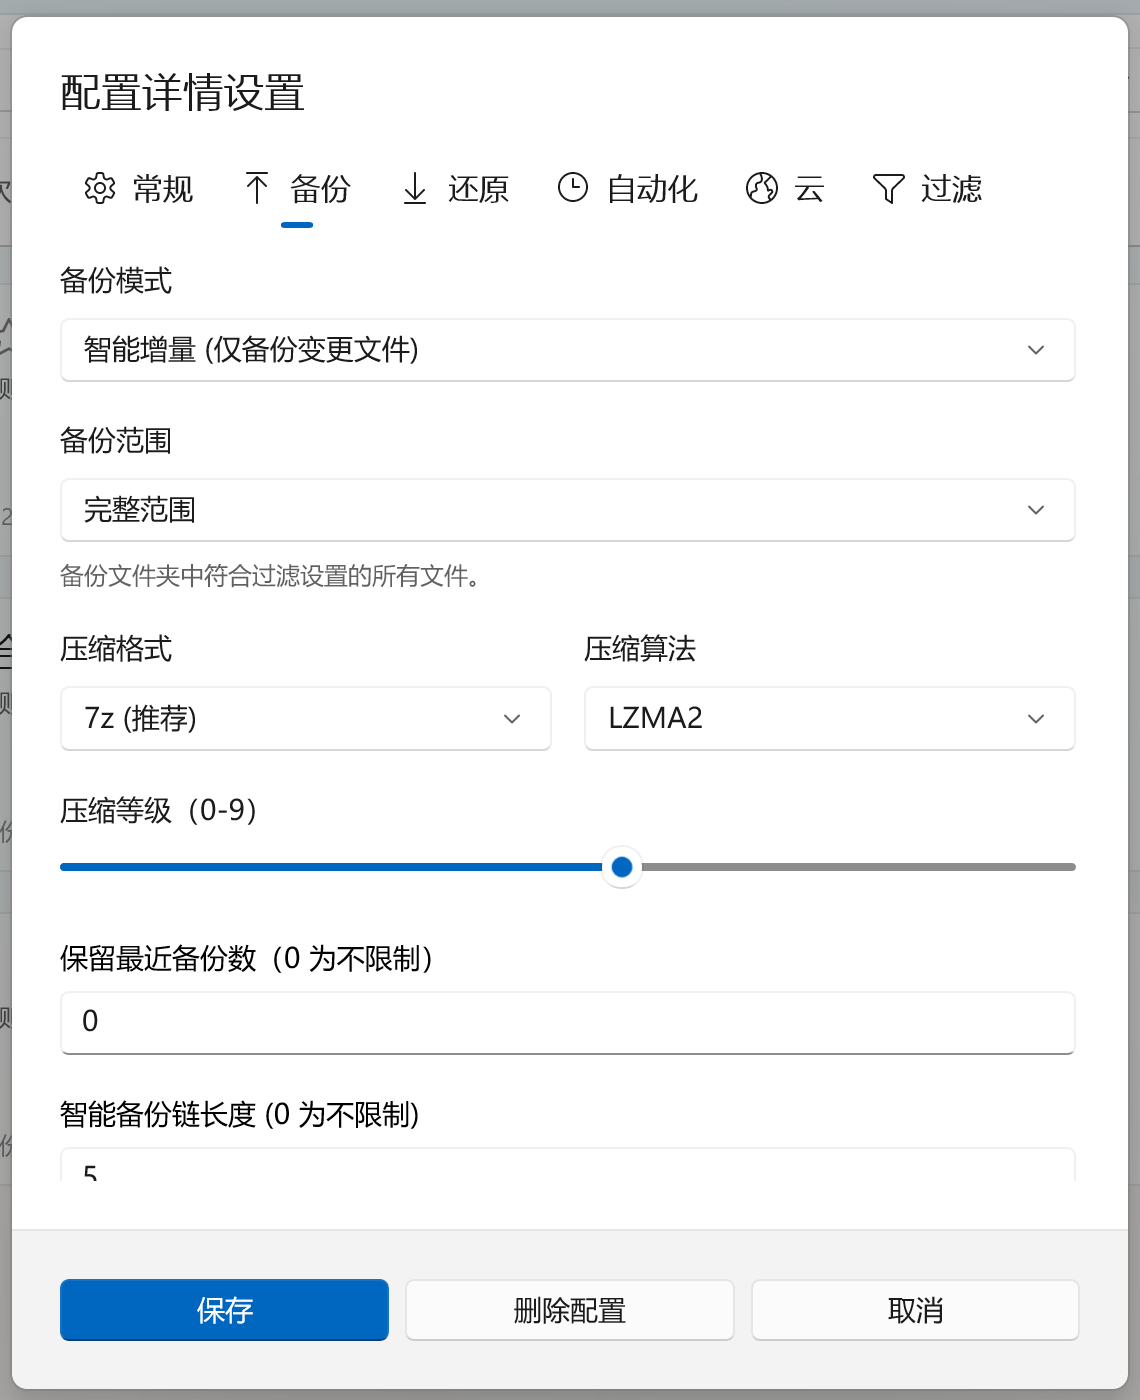Click the clock icon for 自动化

click(x=573, y=187)
